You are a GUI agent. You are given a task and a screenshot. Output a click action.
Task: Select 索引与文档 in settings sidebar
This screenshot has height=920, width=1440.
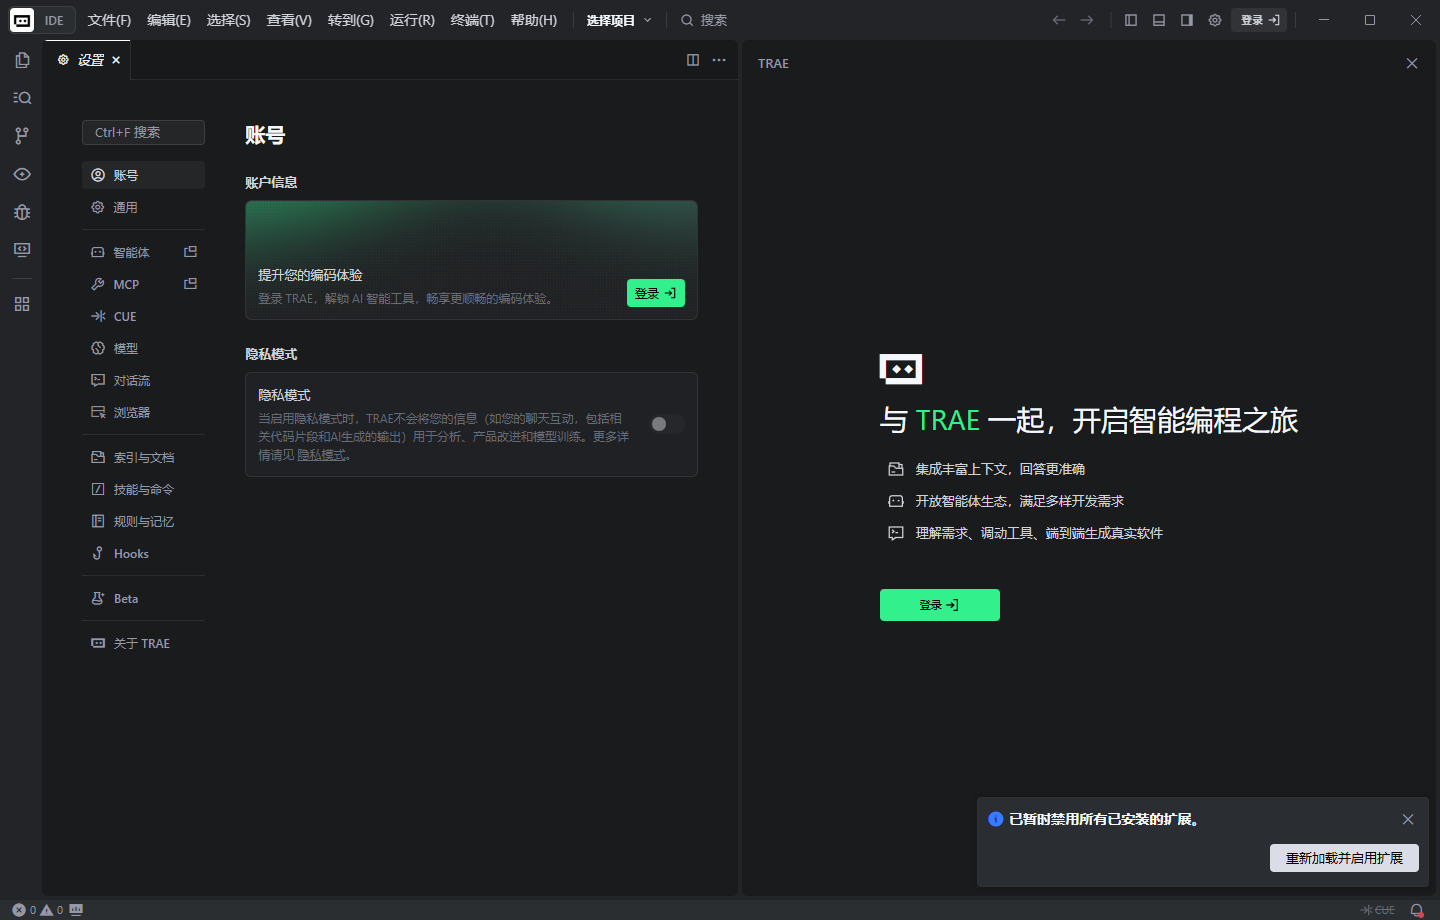click(143, 457)
